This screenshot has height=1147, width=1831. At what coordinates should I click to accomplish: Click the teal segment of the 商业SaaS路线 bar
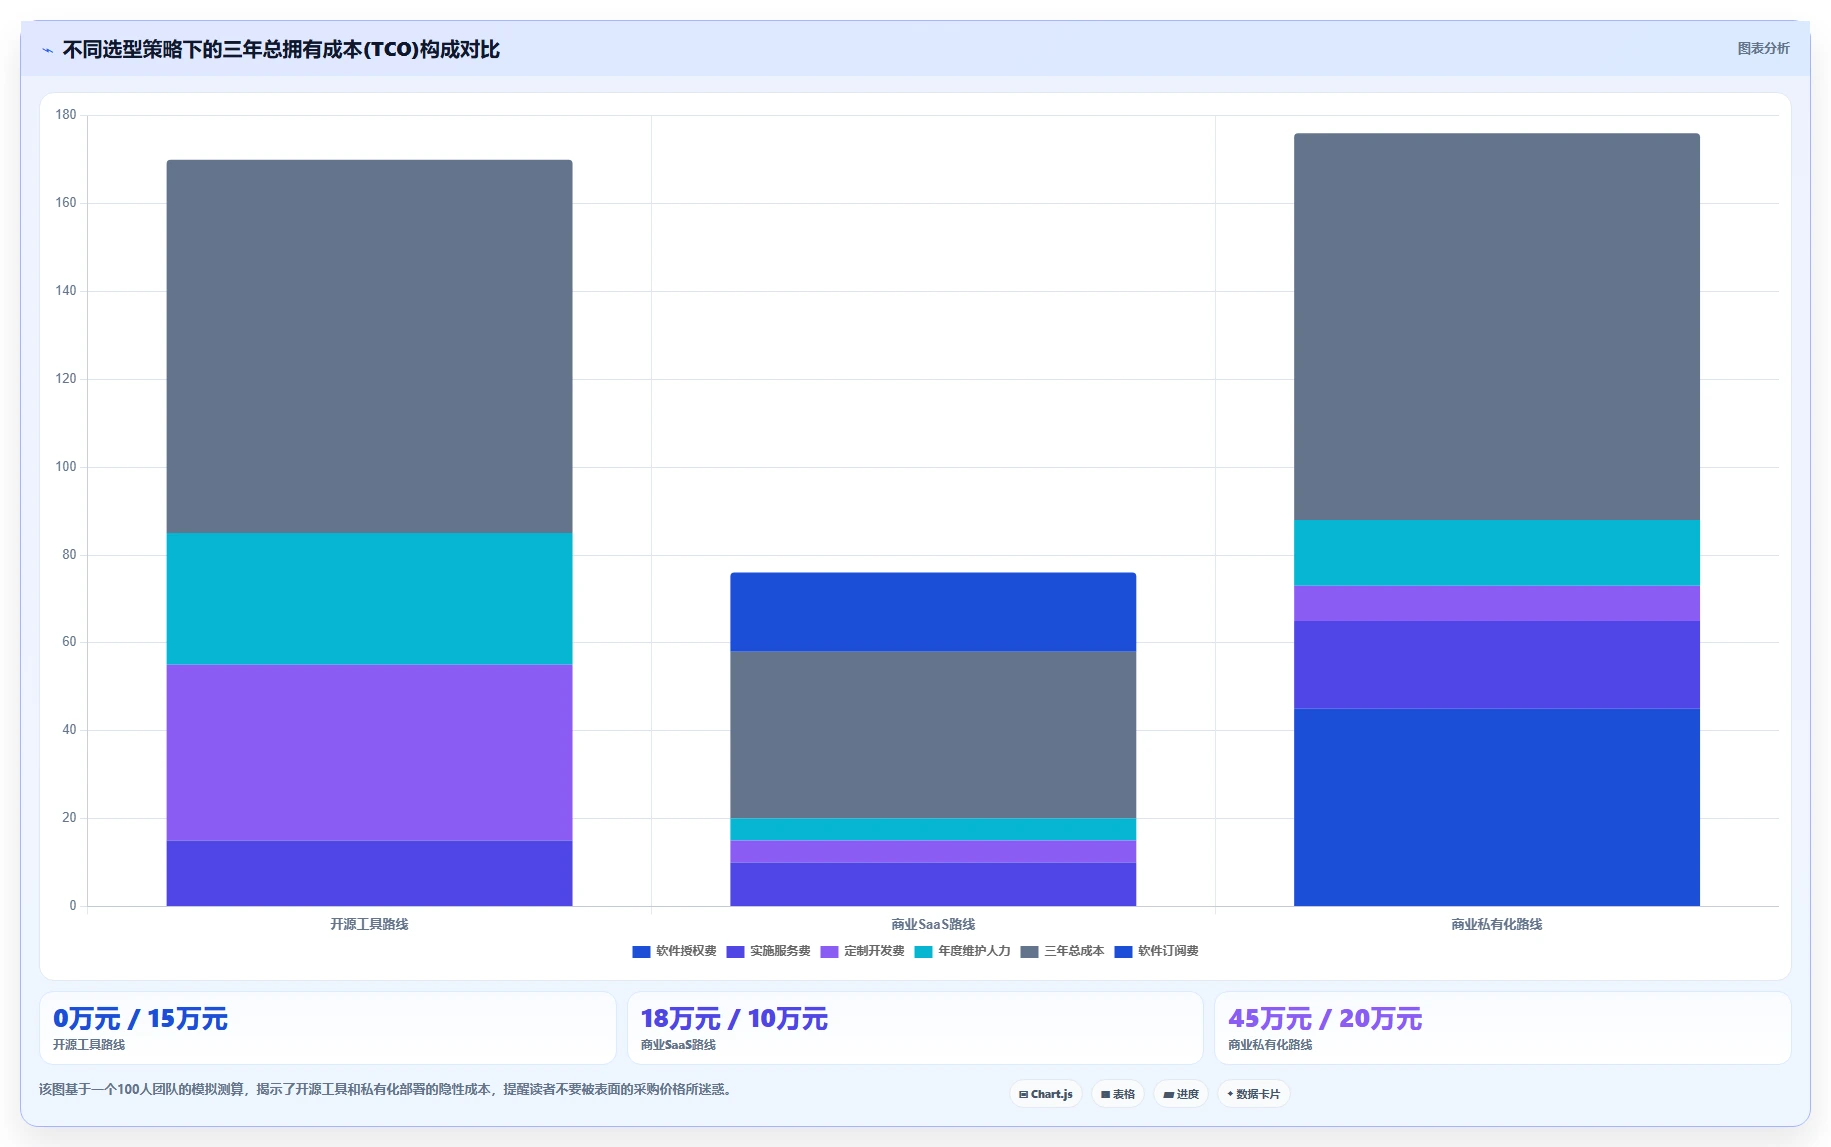tap(933, 830)
